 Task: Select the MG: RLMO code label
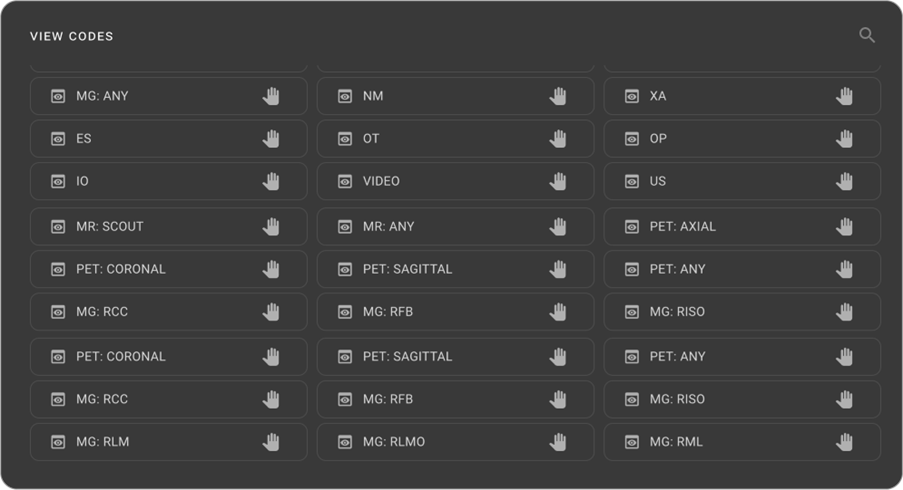click(394, 441)
